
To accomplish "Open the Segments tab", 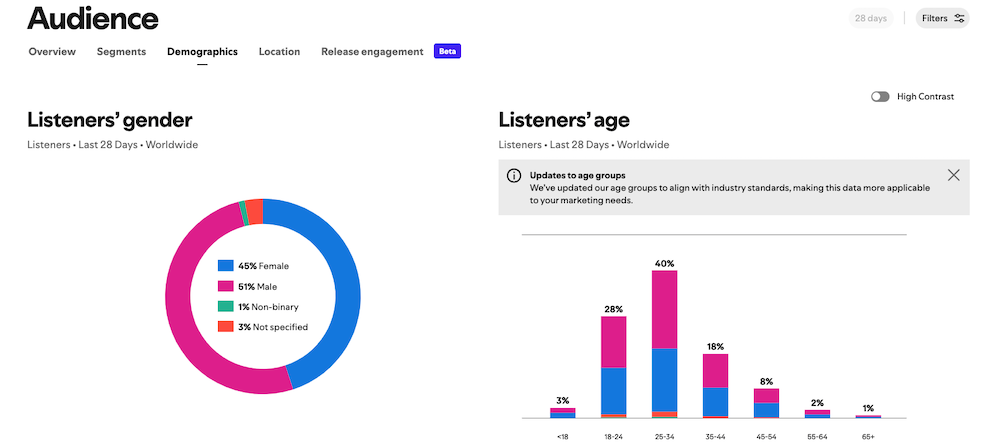I will [x=121, y=52].
